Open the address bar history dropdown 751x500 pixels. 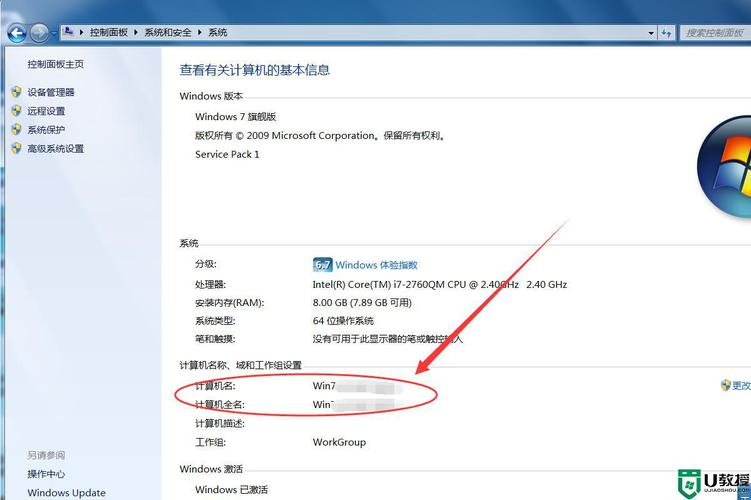click(x=651, y=33)
